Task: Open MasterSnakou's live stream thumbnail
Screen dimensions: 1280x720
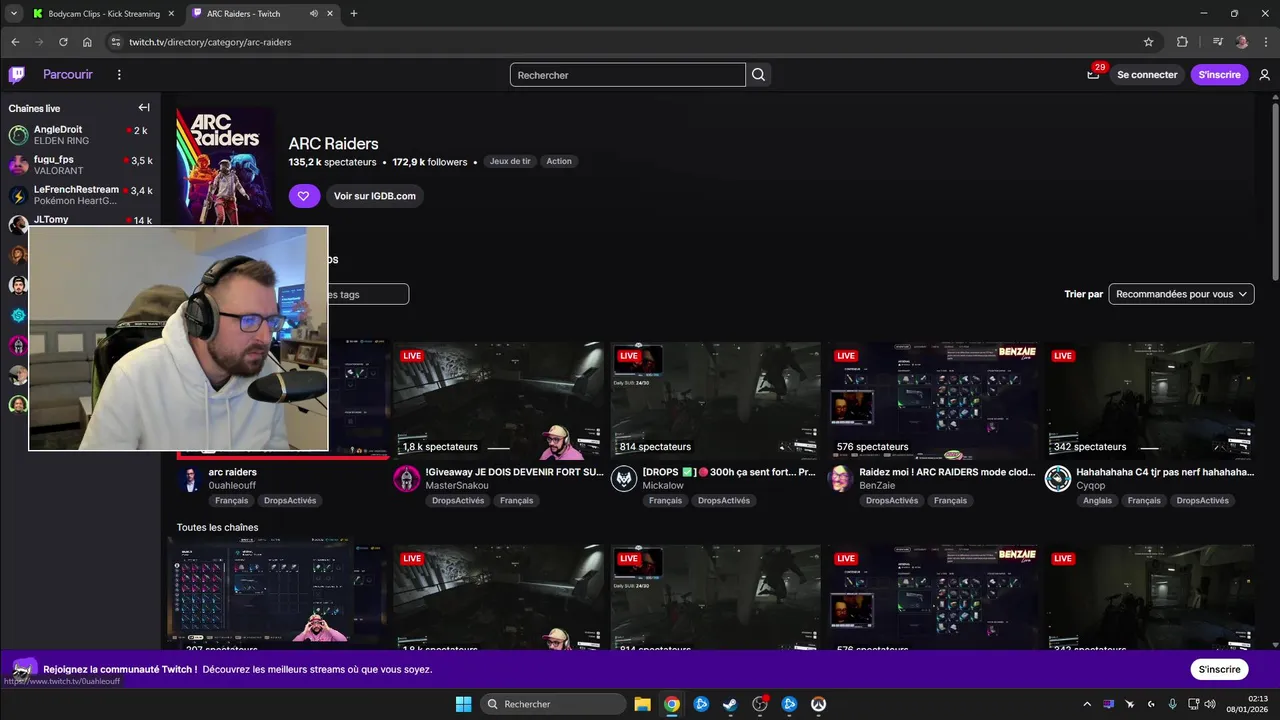Action: [498, 400]
